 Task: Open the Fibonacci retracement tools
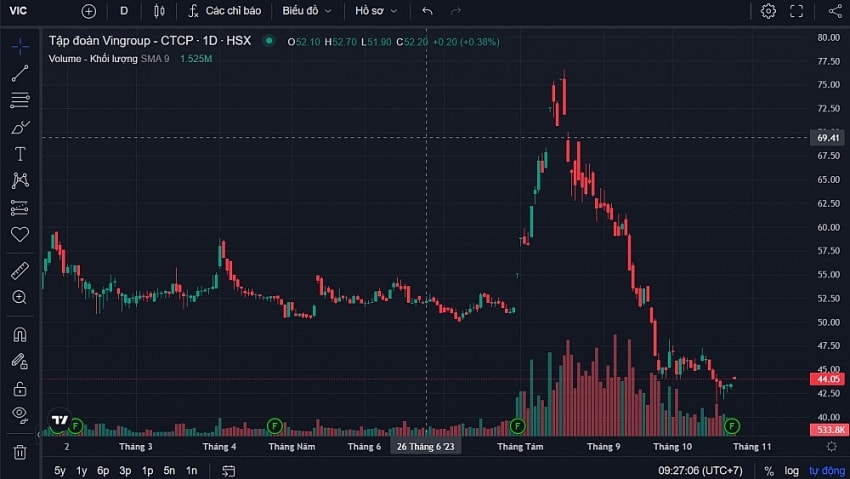click(20, 100)
